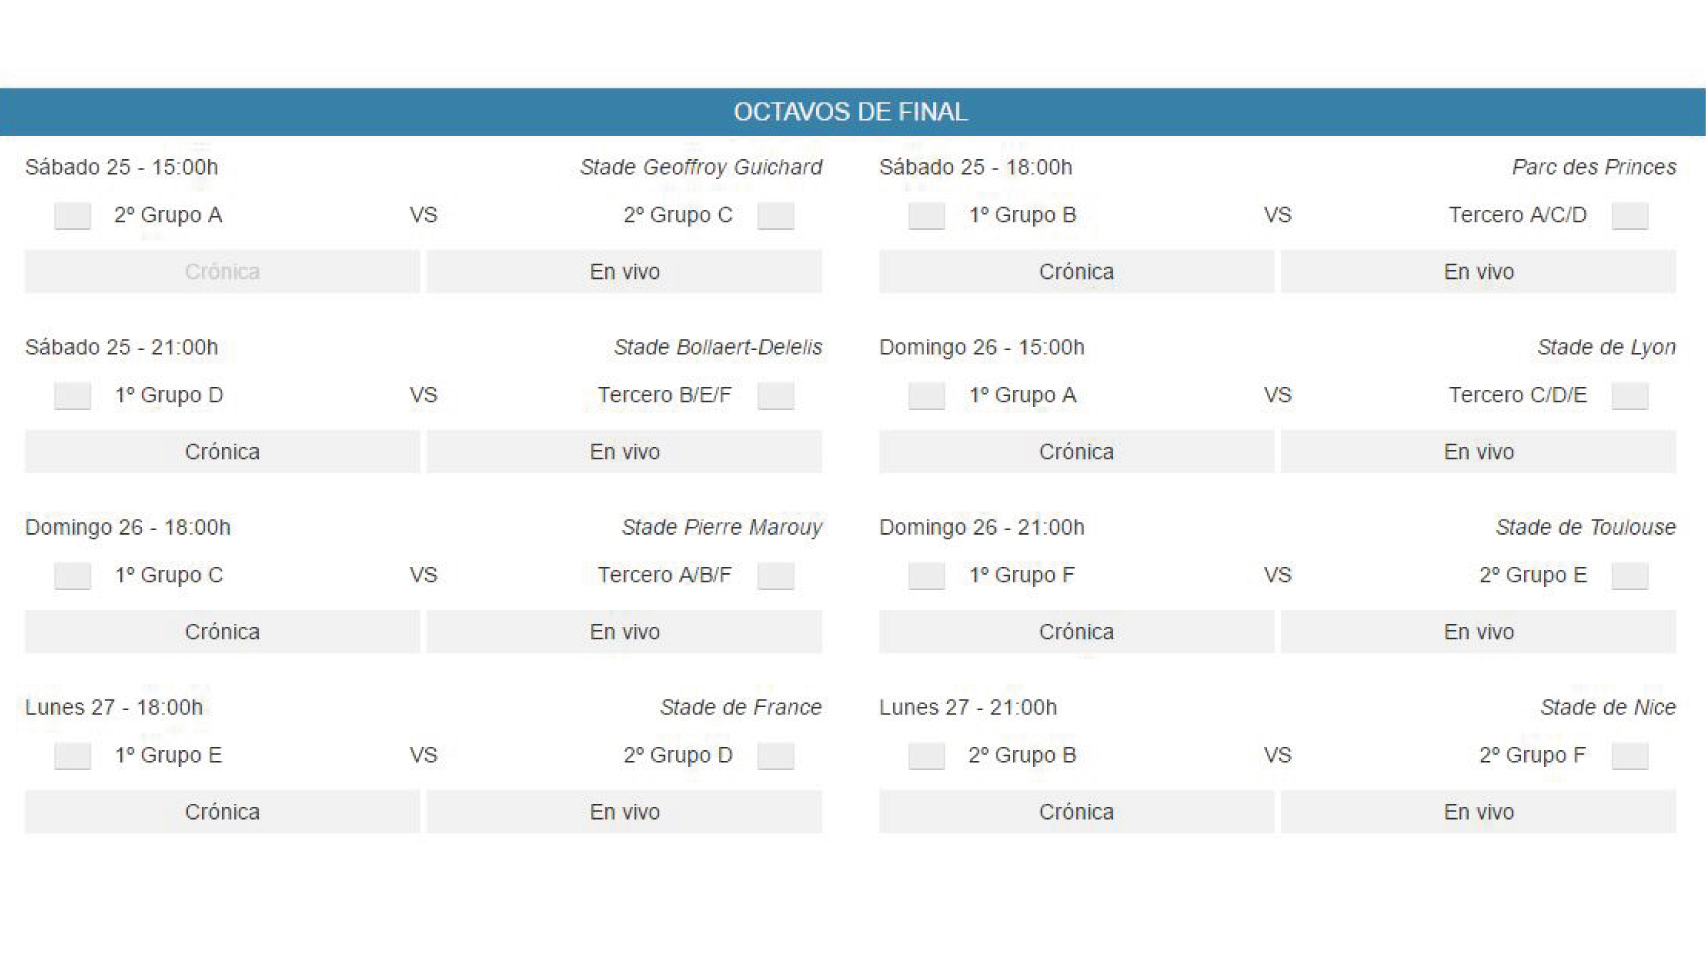
Task: Open Crónica for Stade de France match
Action: tap(222, 812)
